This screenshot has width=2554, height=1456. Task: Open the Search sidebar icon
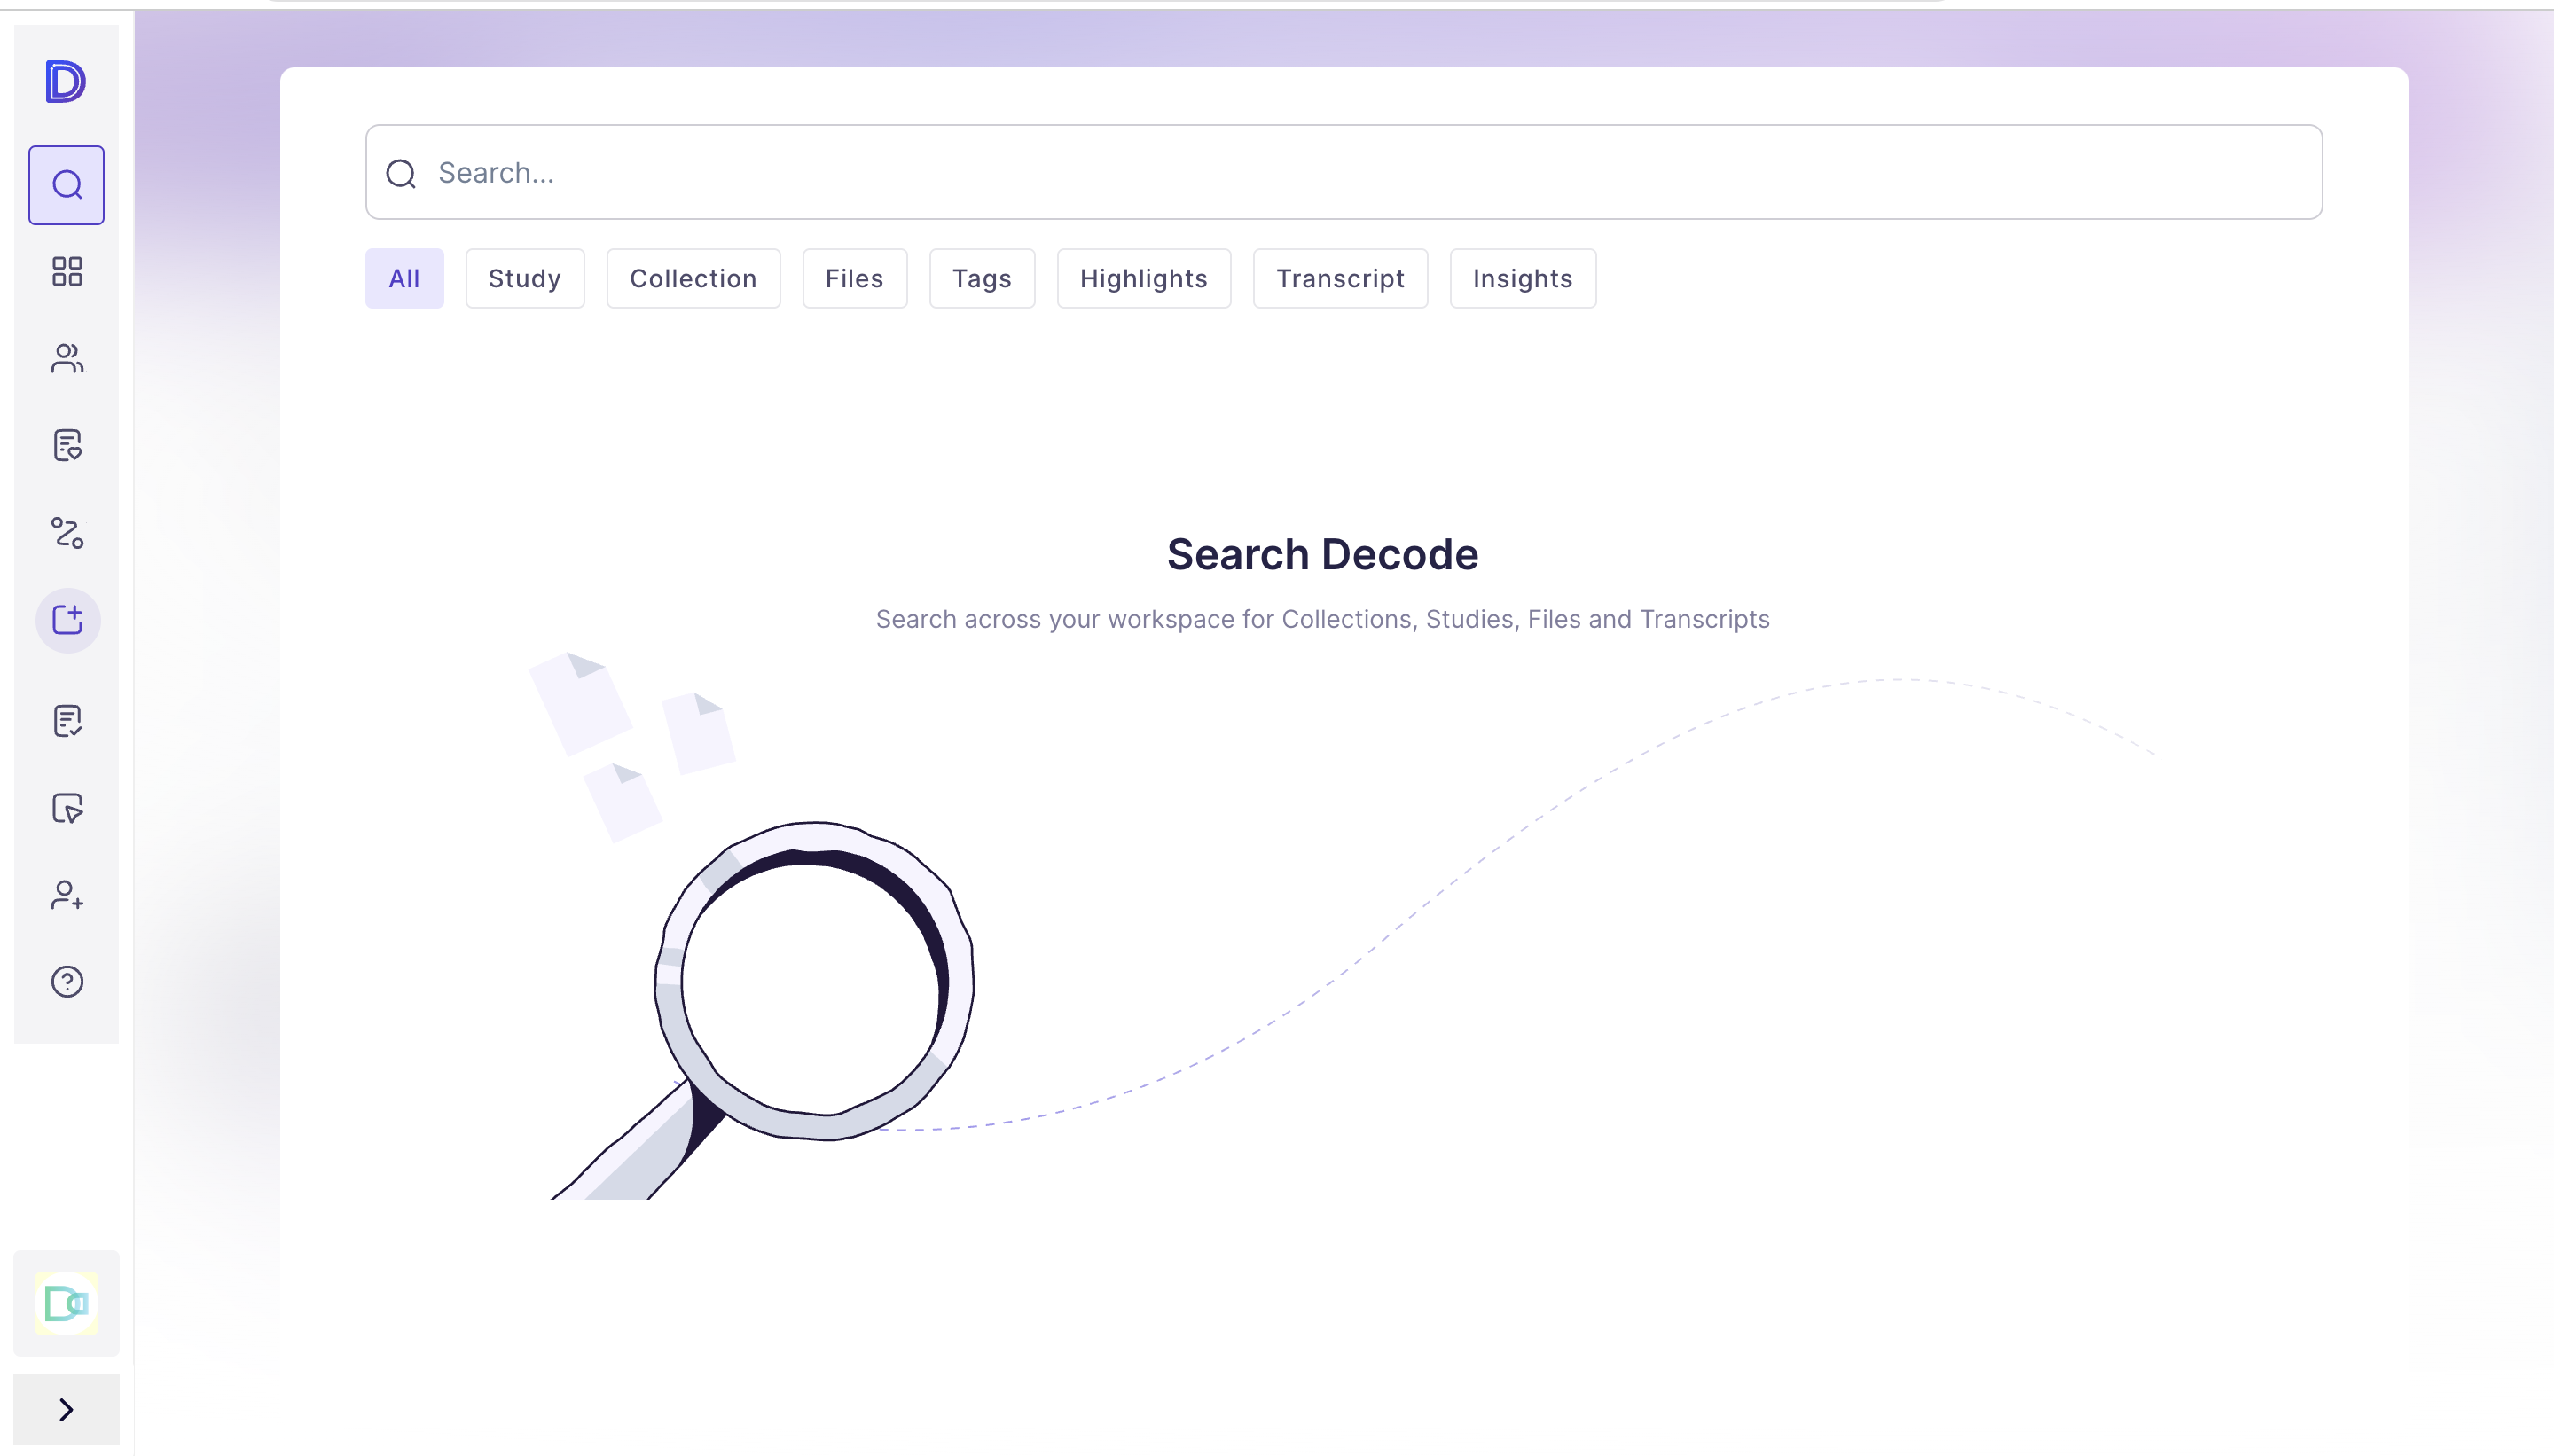pyautogui.click(x=67, y=185)
